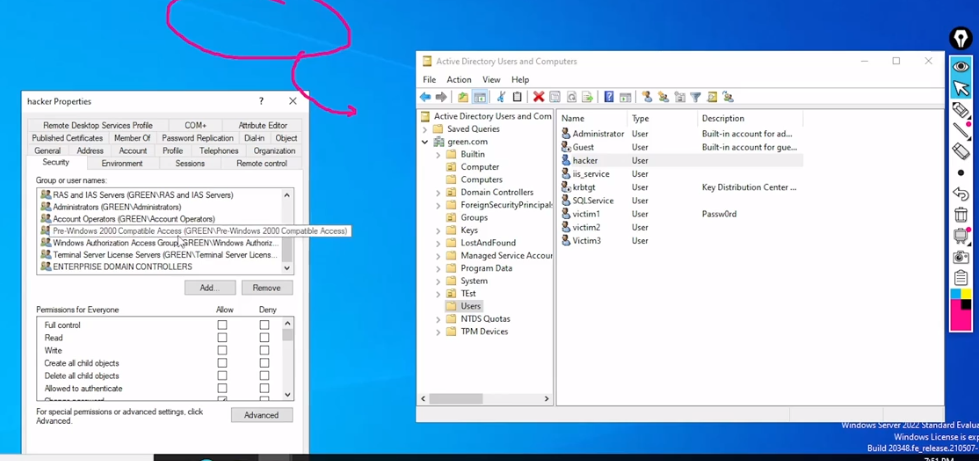979x461 pixels.
Task: Click the Forward arrow in ADUC toolbar
Action: (441, 97)
